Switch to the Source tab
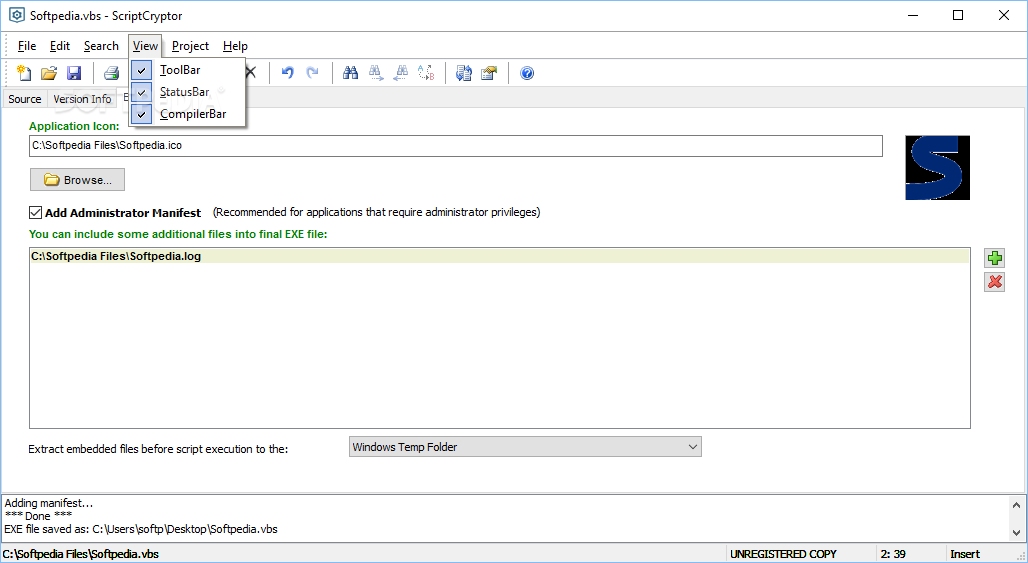Screen dimensions: 1028x563 (x=25, y=99)
